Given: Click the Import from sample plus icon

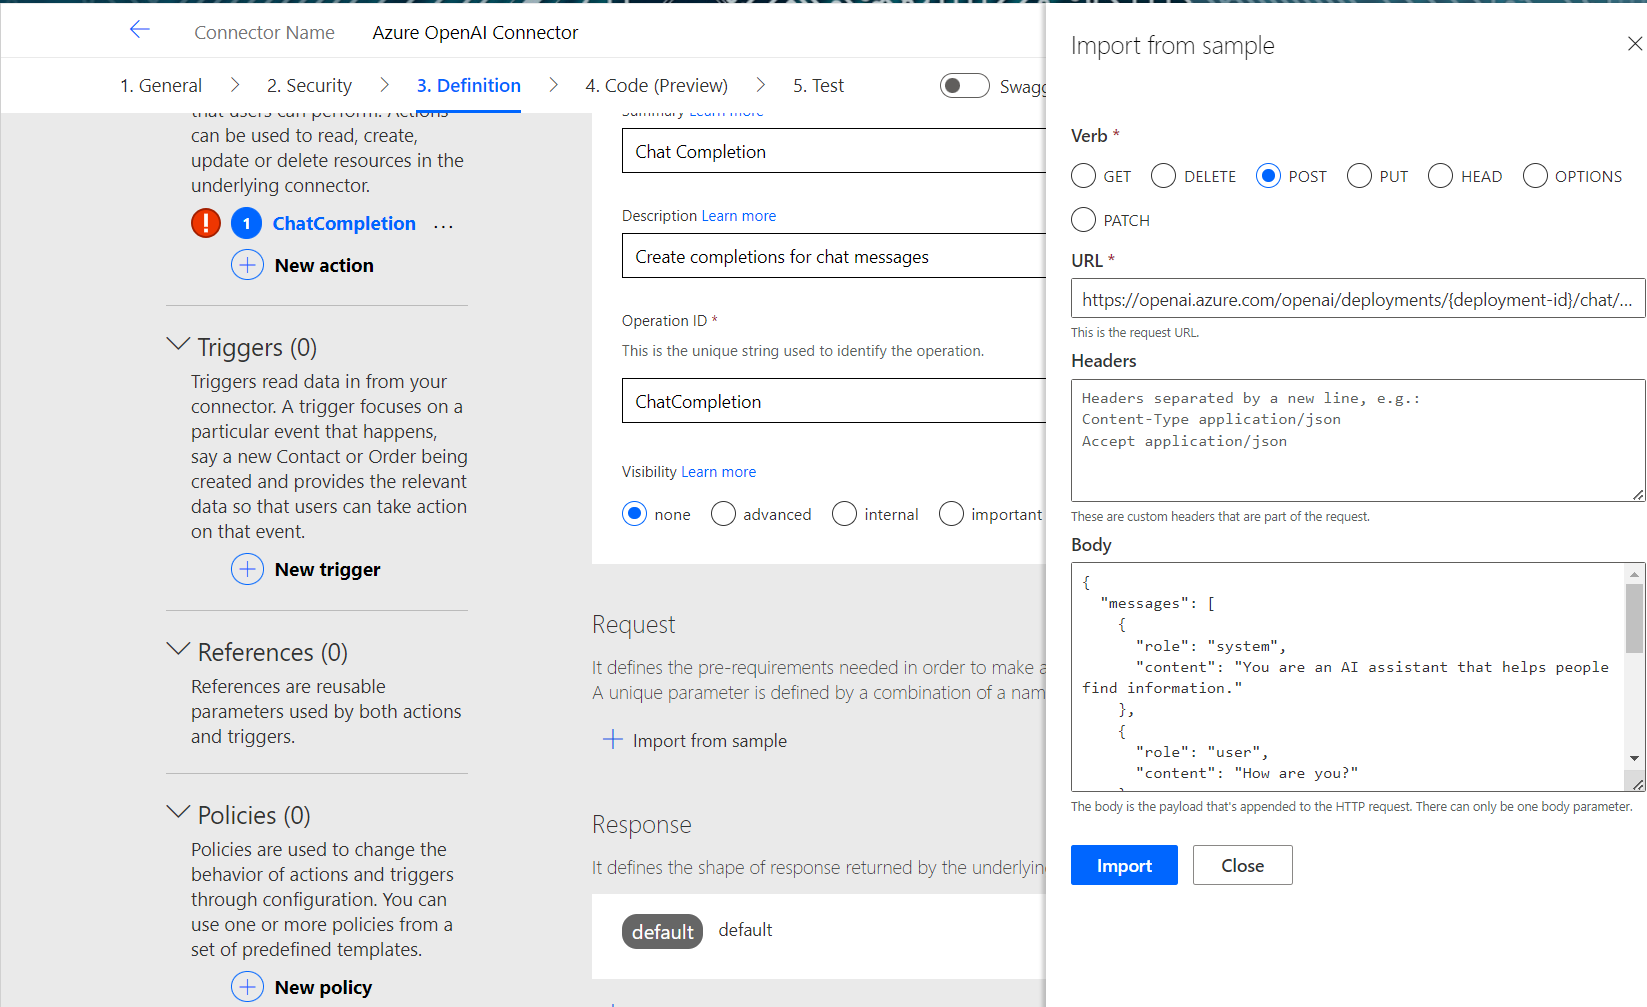Looking at the screenshot, I should 612,740.
